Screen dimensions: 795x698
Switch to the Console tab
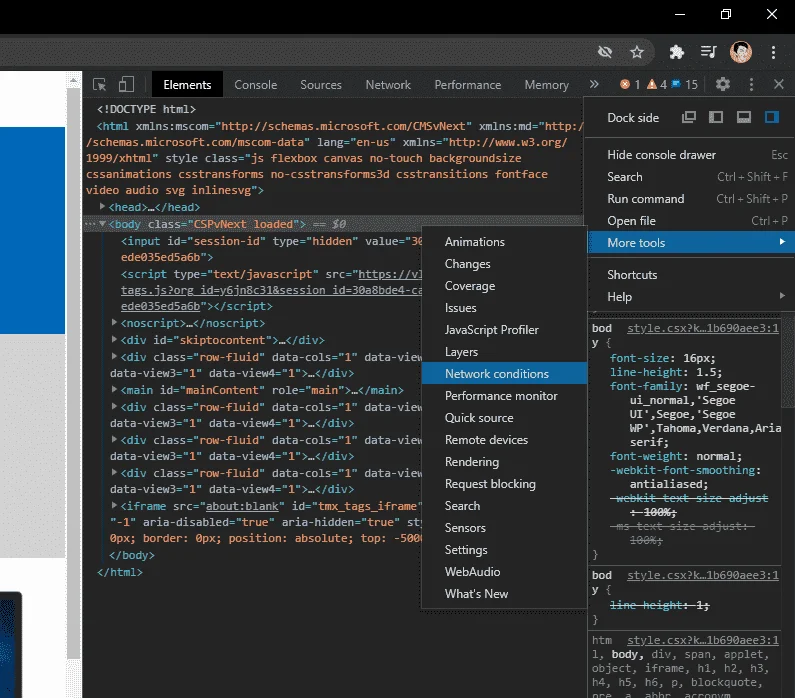[256, 85]
